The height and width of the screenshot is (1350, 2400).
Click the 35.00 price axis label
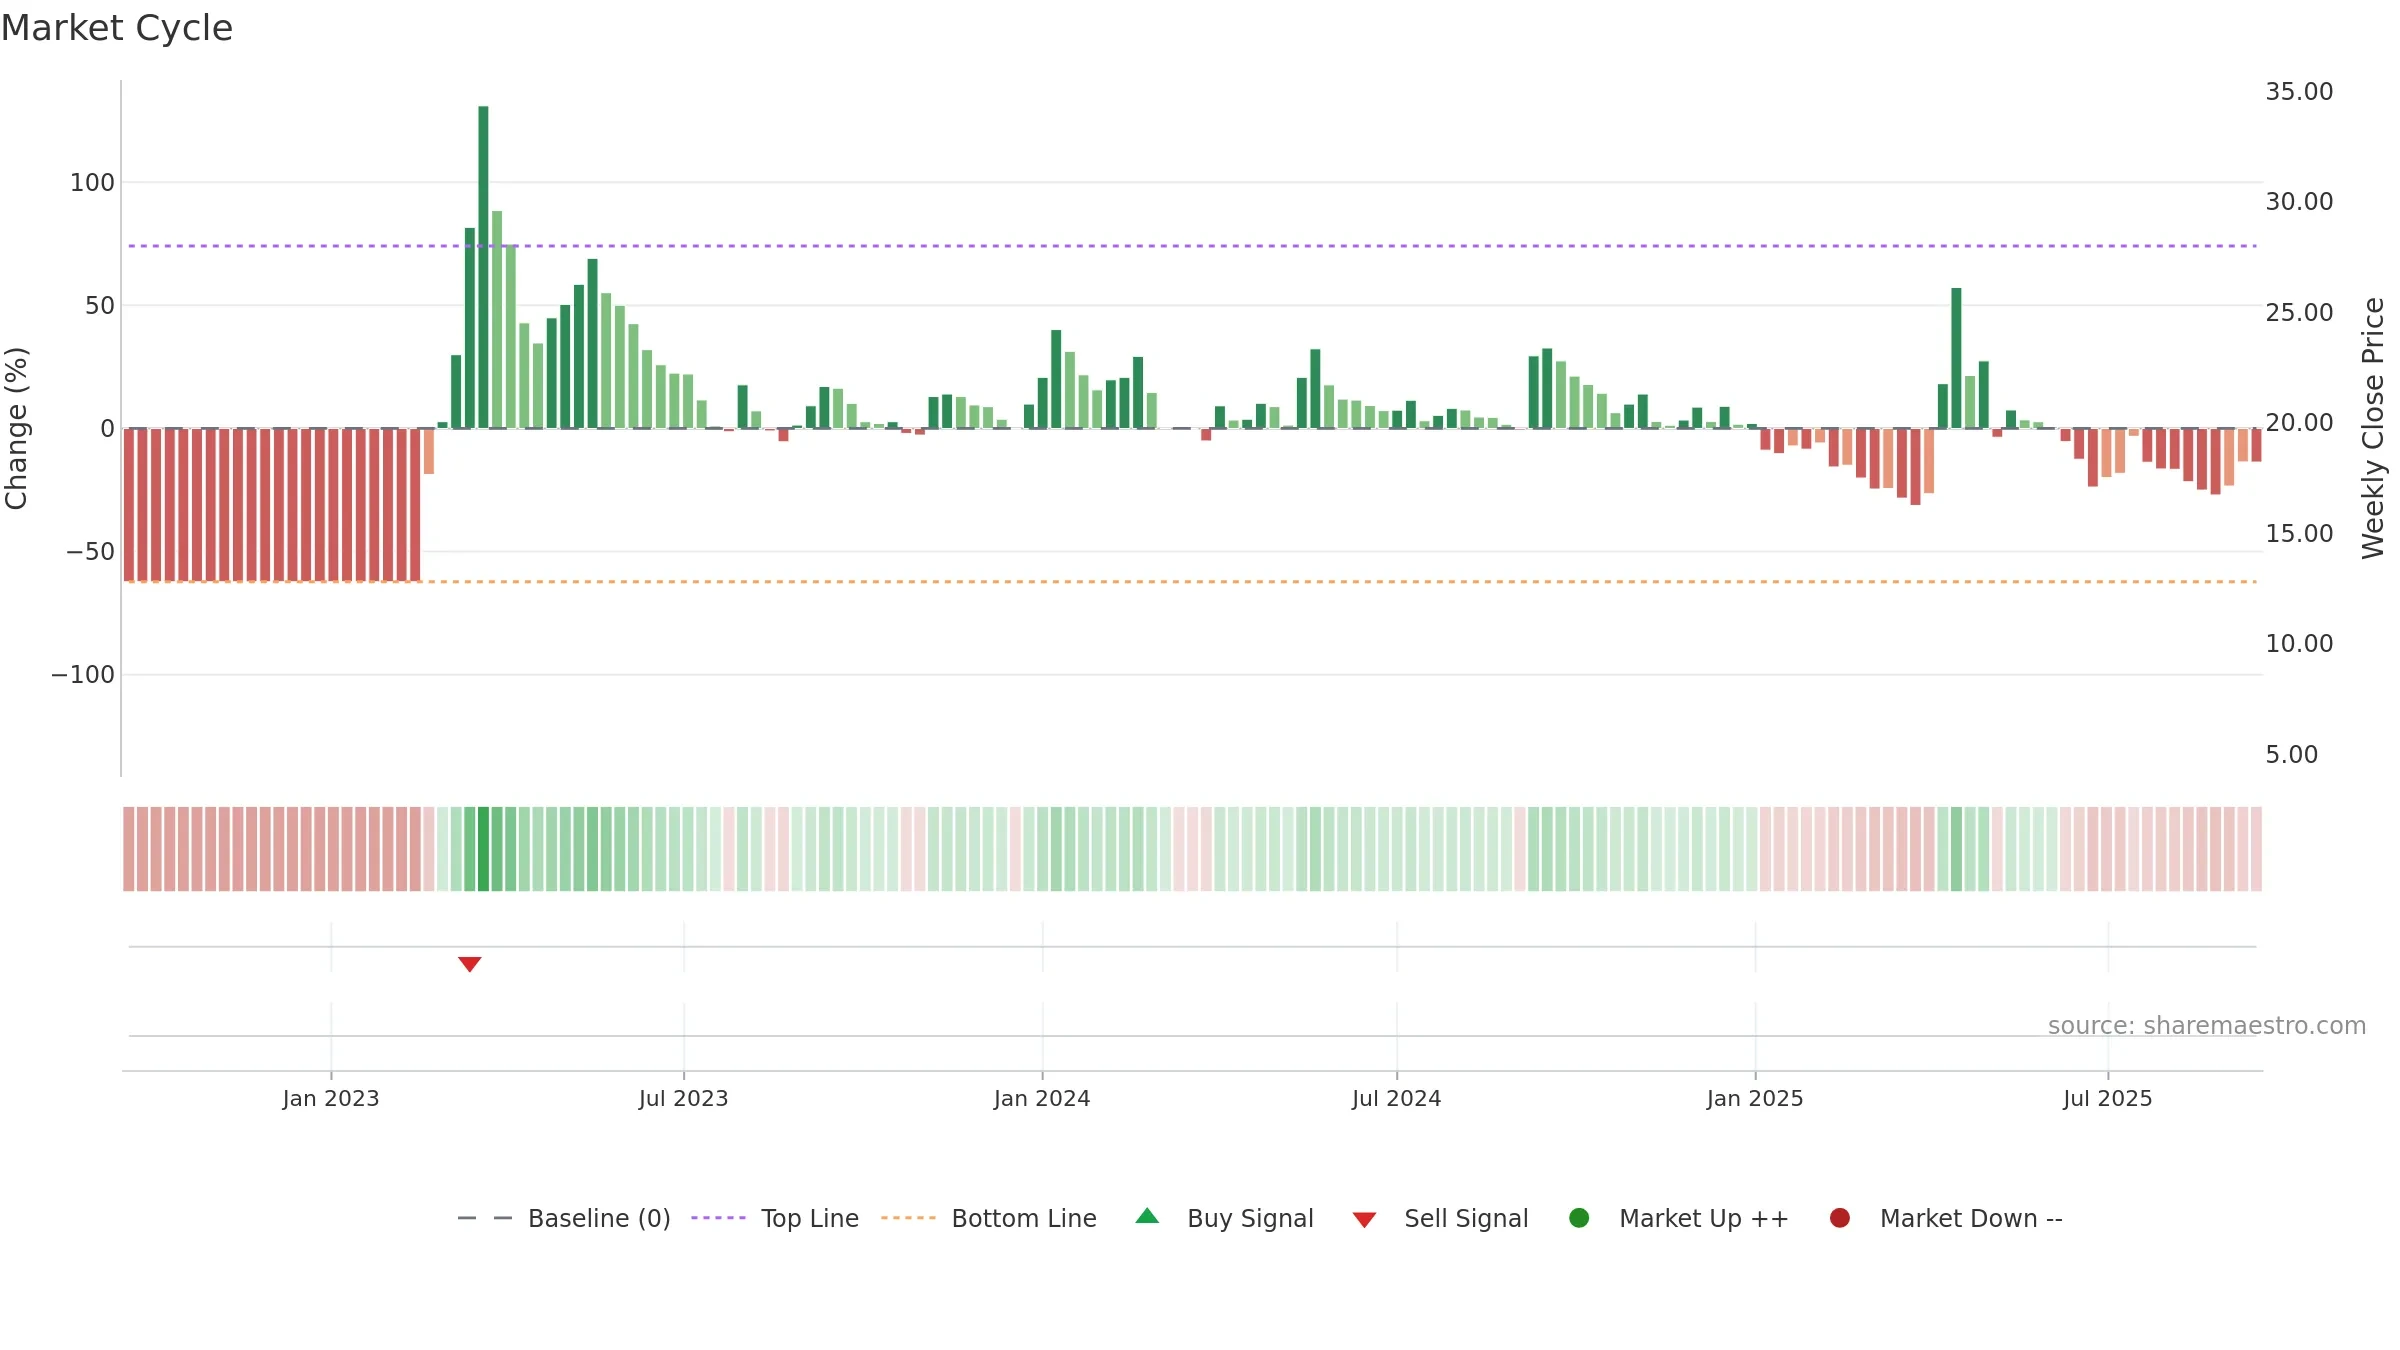point(2299,91)
